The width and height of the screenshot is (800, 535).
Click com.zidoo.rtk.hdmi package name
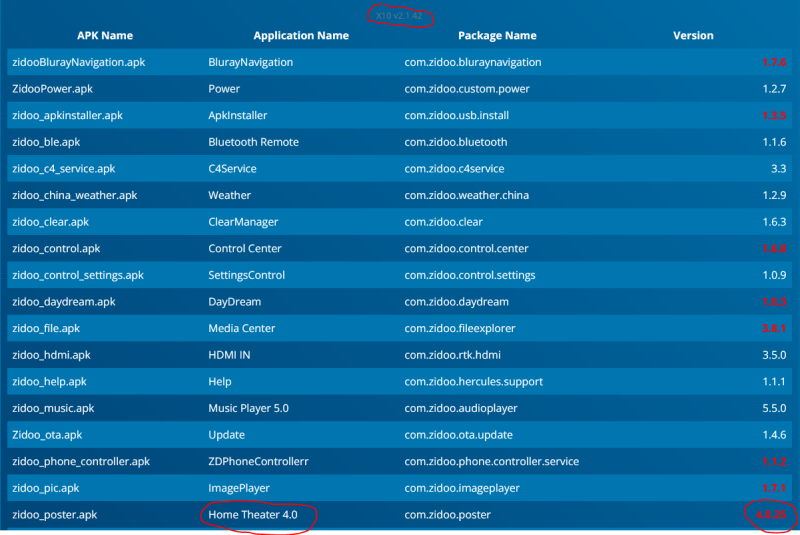tap(453, 355)
